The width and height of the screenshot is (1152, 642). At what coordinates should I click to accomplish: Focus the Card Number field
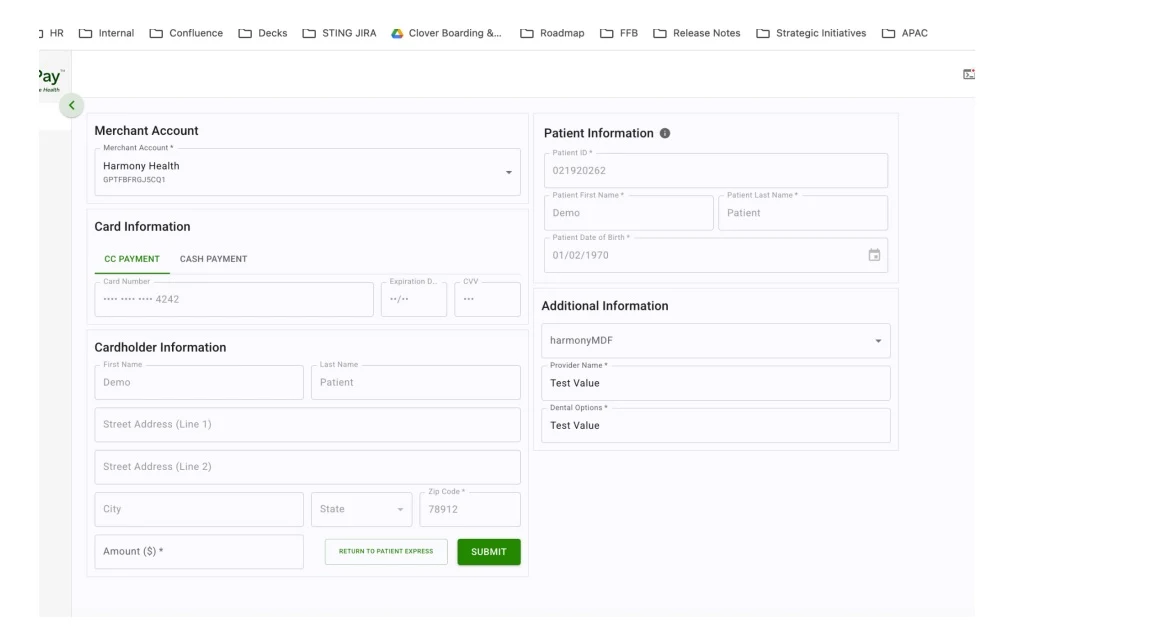tap(234, 299)
